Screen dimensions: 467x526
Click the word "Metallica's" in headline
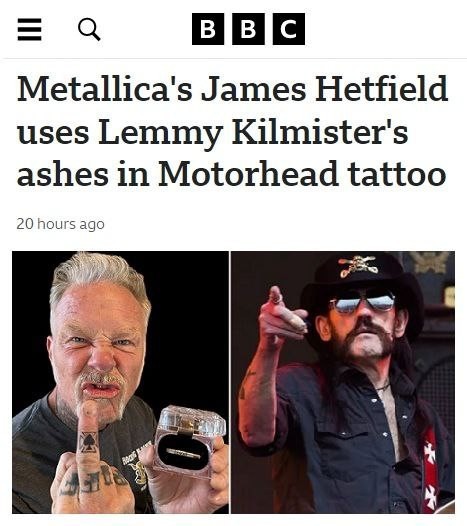click(105, 89)
